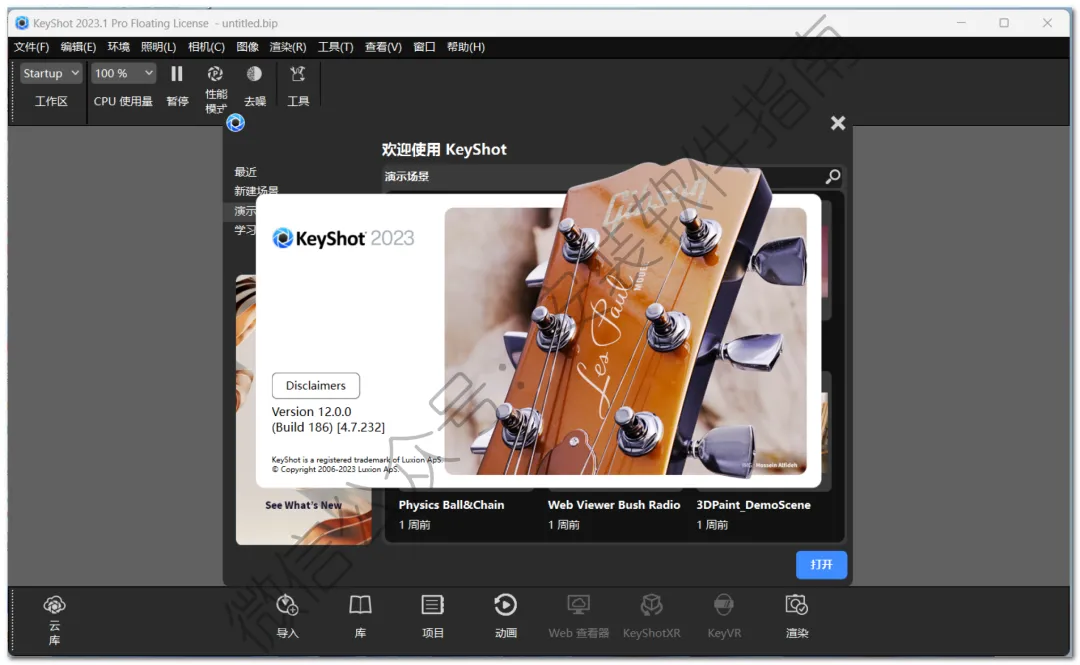Open the 渲染(R) menu
The height and width of the screenshot is (665, 1080).
288,47
